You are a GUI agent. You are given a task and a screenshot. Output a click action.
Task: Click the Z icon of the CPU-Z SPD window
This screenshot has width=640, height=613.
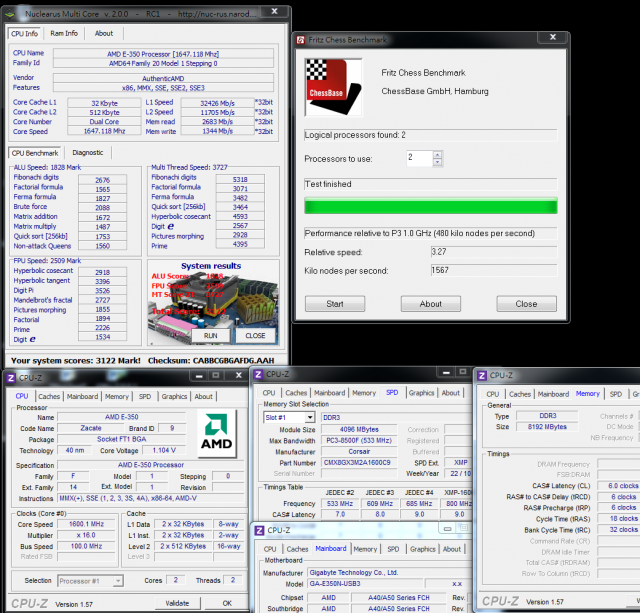pos(258,374)
